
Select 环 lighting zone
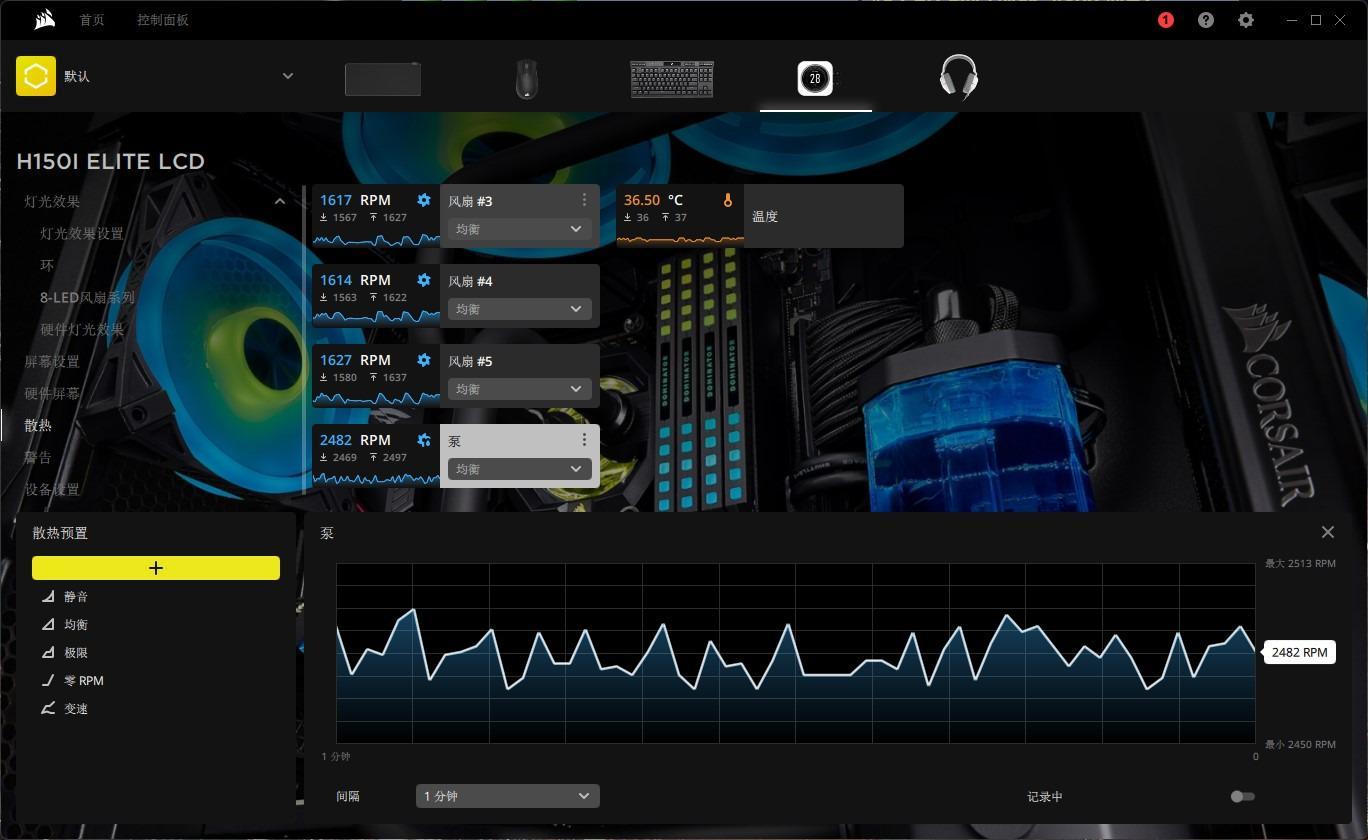[47, 265]
